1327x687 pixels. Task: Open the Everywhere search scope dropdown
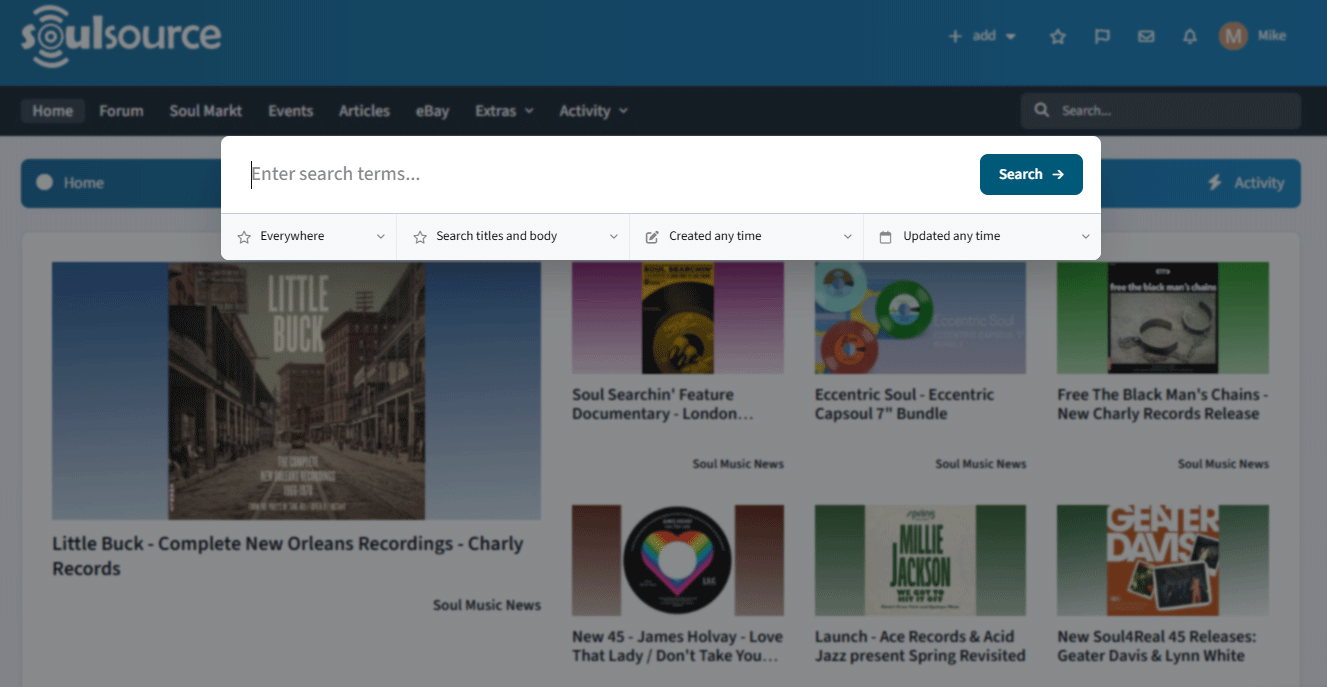[x=309, y=237]
